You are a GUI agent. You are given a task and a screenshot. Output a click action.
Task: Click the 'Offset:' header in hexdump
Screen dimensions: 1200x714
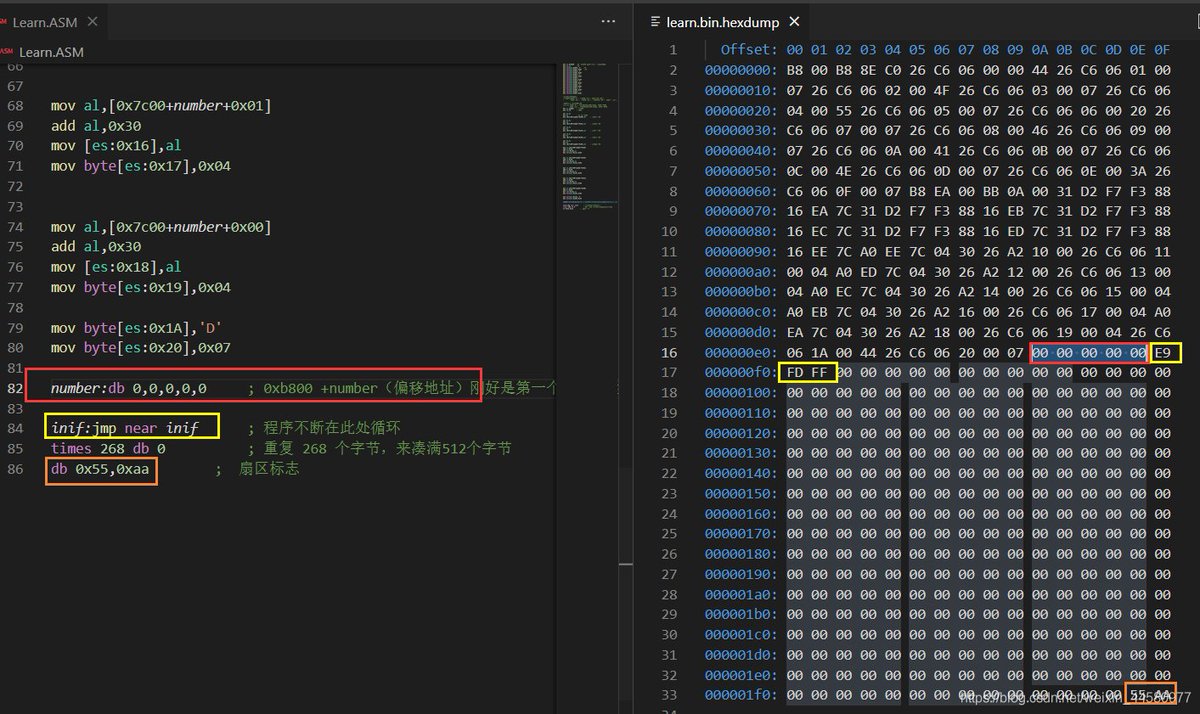click(x=748, y=49)
